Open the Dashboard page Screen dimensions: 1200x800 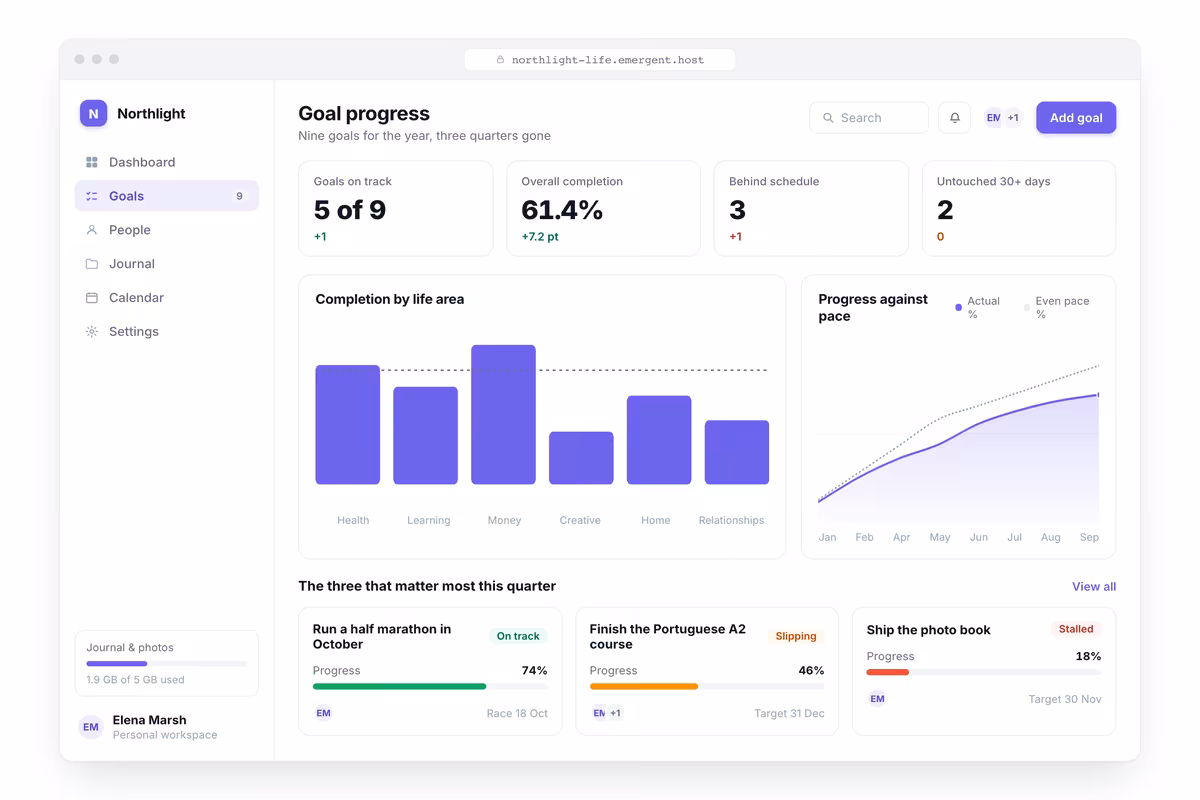point(167,162)
